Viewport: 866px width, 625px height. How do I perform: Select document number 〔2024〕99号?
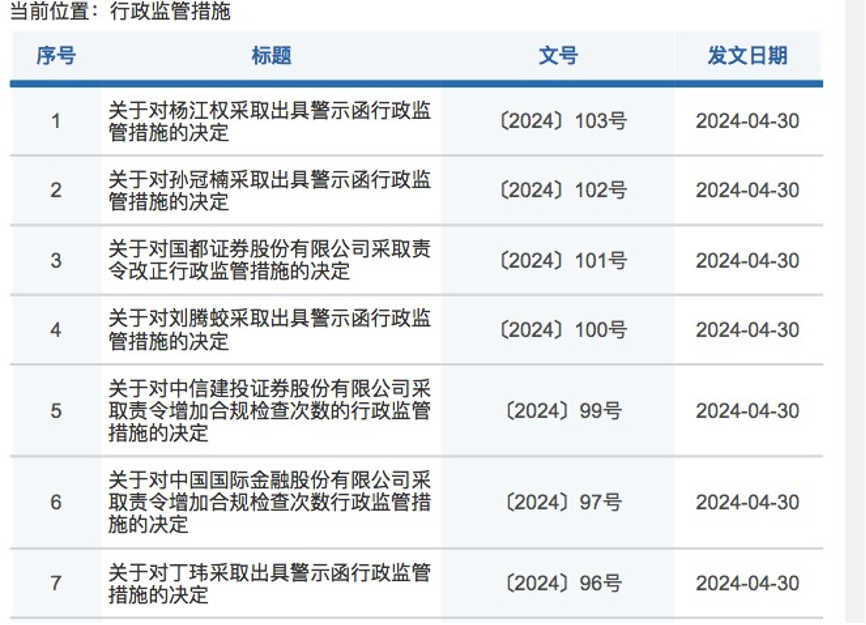pyautogui.click(x=563, y=411)
